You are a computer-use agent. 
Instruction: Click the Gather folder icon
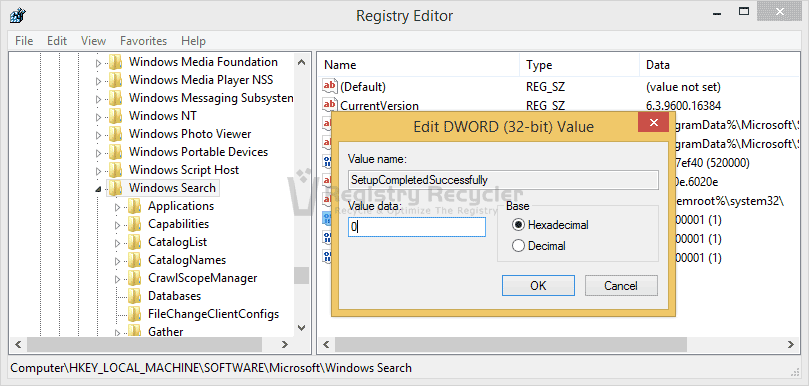click(135, 331)
